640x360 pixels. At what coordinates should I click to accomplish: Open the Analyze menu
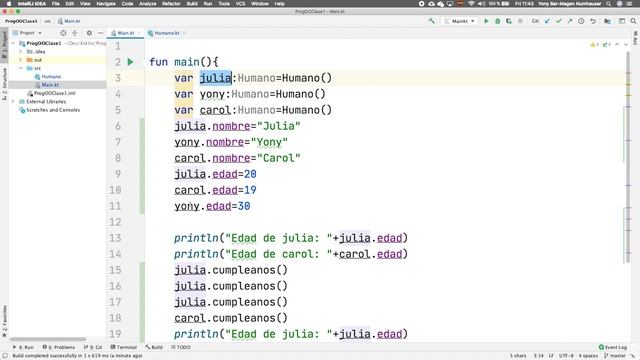tap(147, 4)
